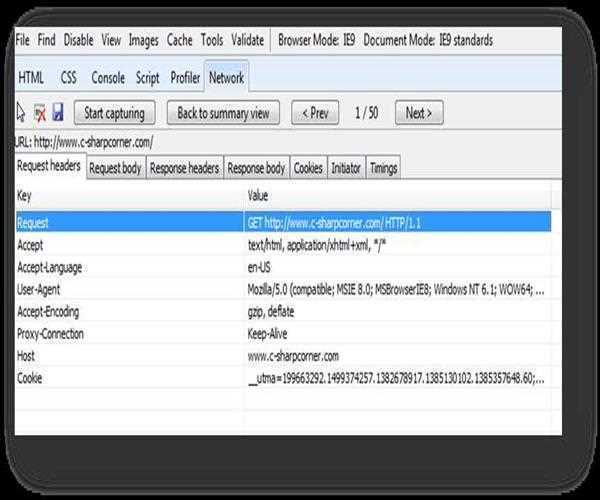
Task: Open the Disable menu
Action: (78, 40)
